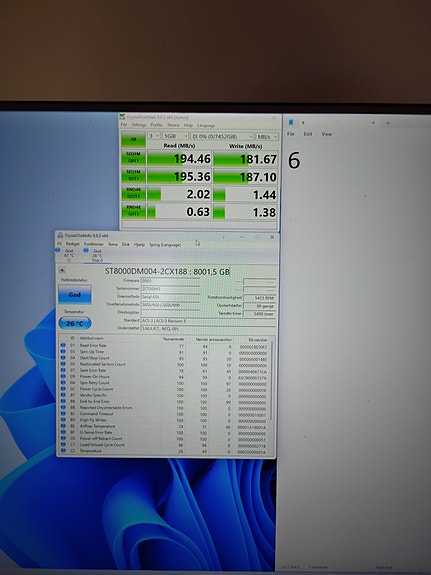The width and height of the screenshot is (431, 575).
Task: Click the previous disk arrow icon
Action: pyautogui.click(x=62, y=270)
